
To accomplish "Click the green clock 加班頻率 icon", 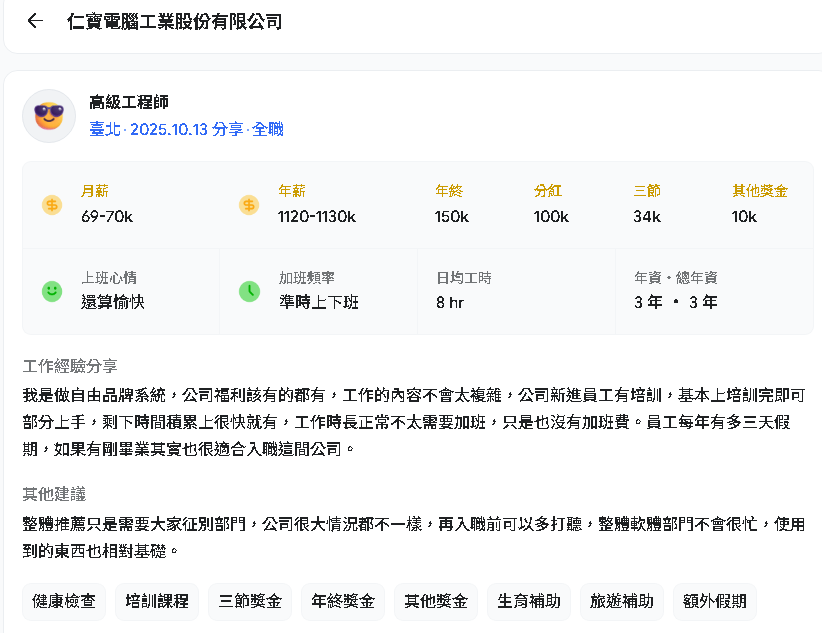I will [249, 291].
